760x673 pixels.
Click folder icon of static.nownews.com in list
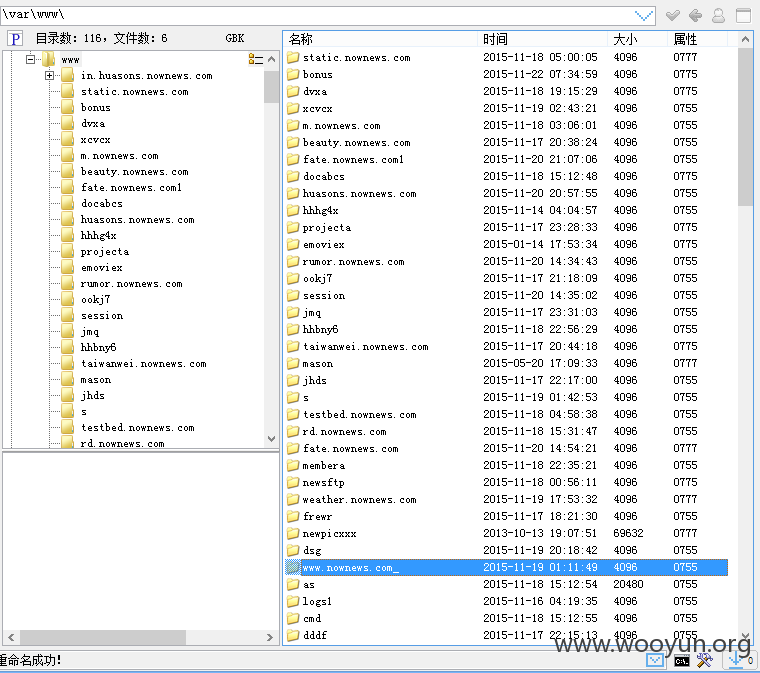click(x=293, y=58)
